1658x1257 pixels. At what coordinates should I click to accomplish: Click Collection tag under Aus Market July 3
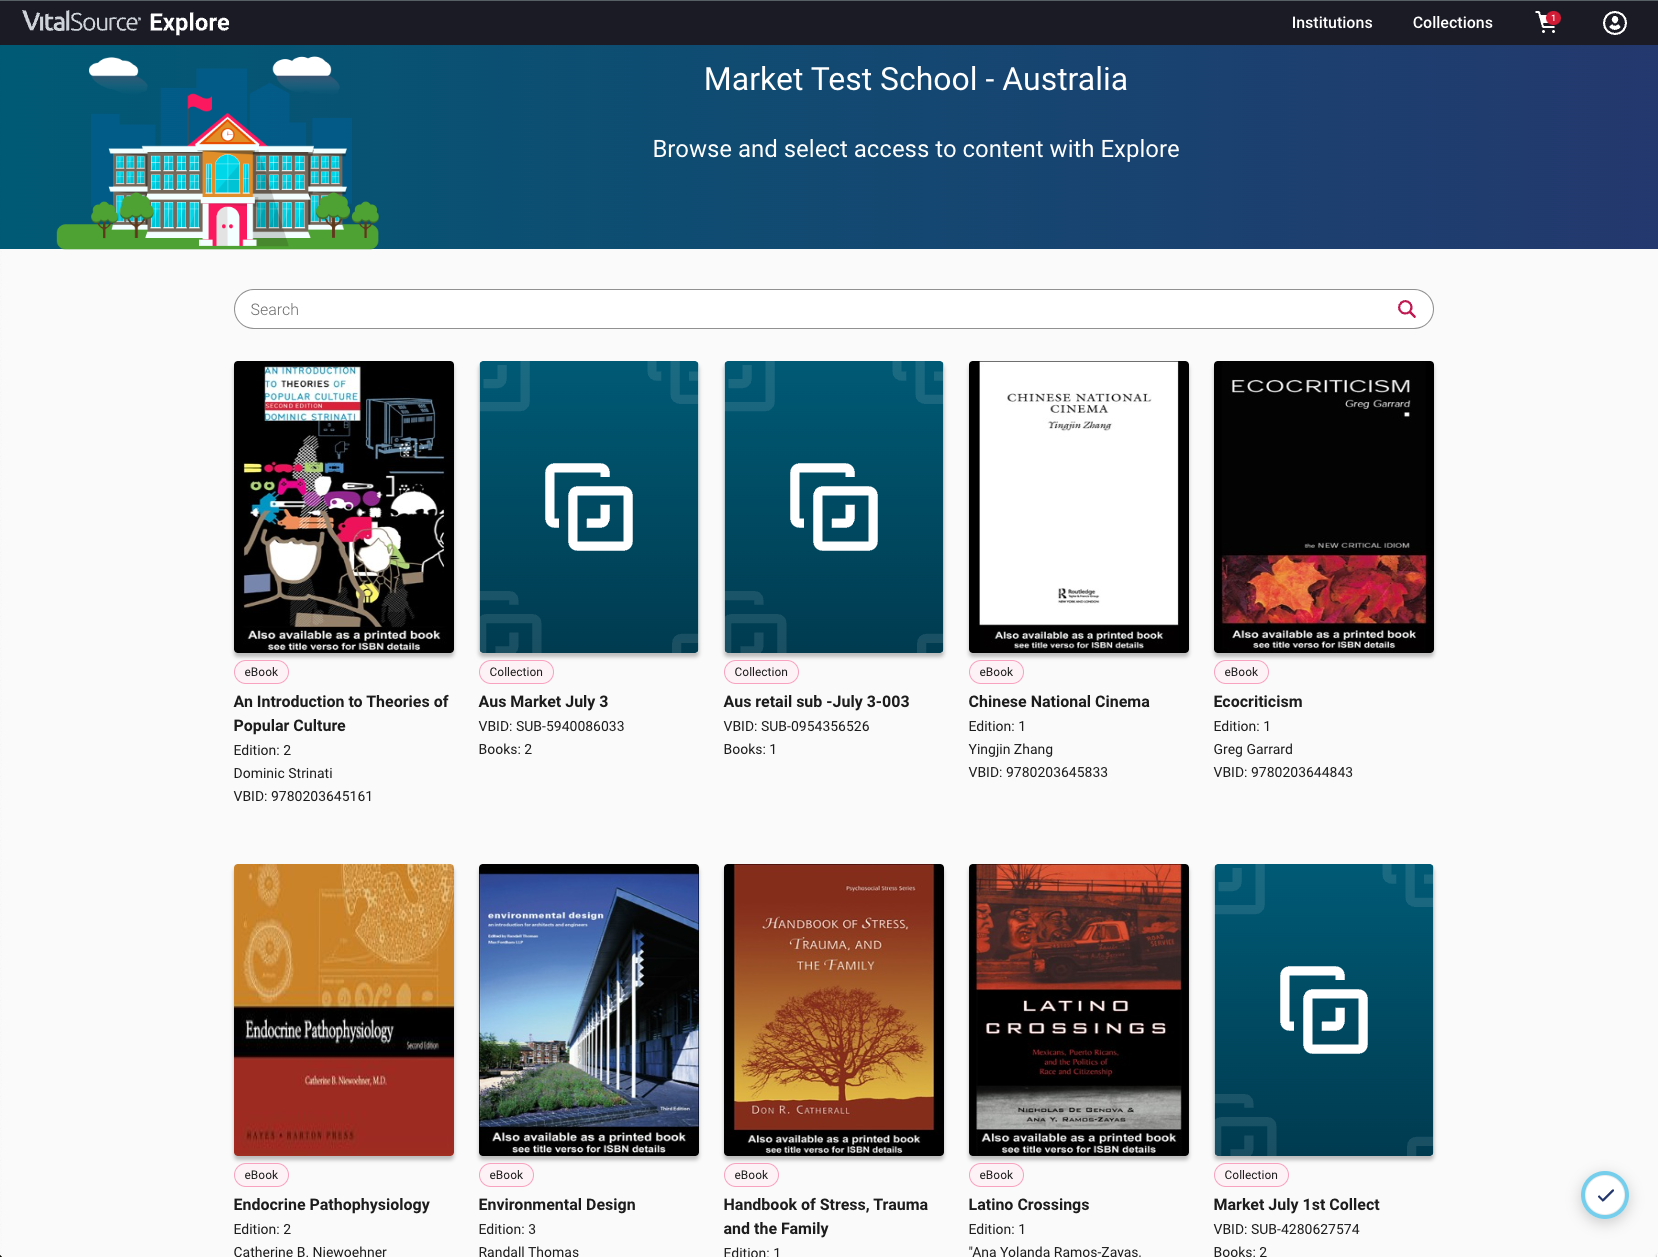click(516, 672)
